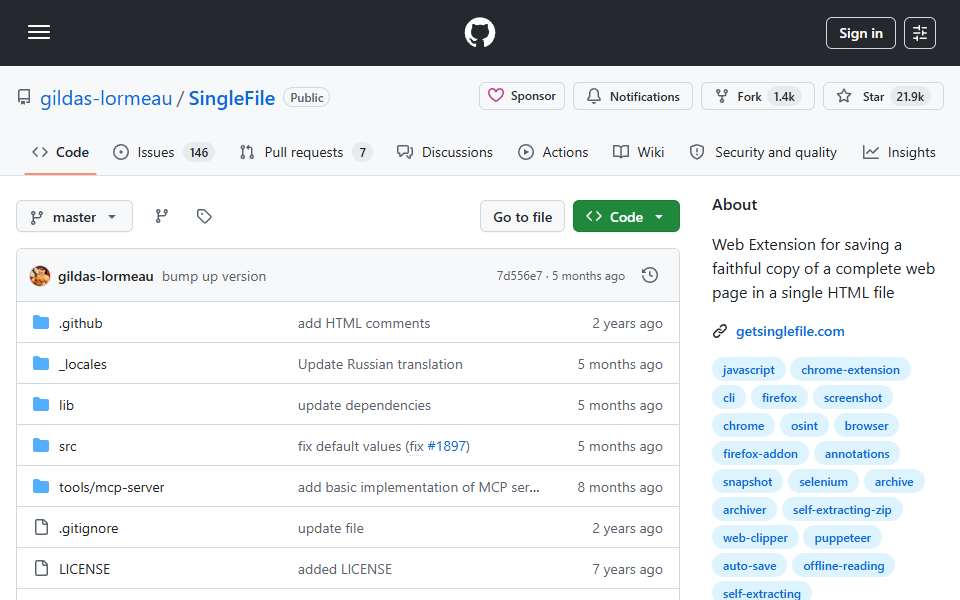Viewport: 960px width, 600px height.
Task: Open the added LICENSE commit message
Action: click(x=345, y=569)
